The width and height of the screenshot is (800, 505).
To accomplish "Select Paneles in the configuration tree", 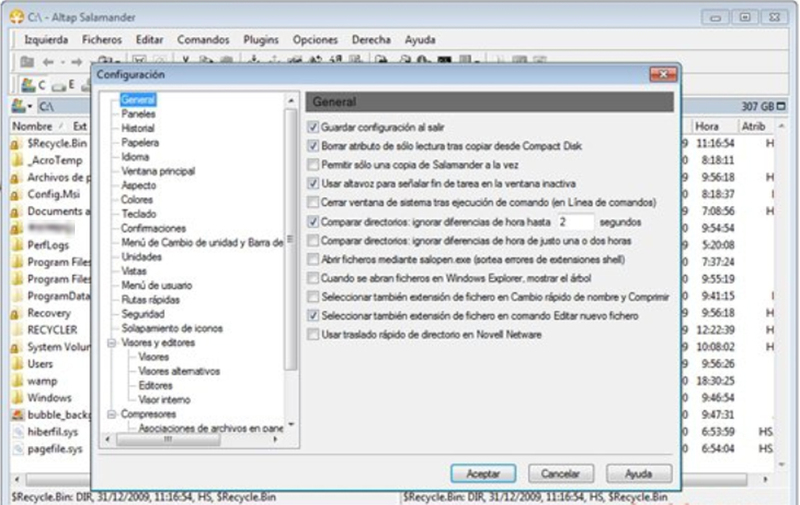I will click(138, 114).
